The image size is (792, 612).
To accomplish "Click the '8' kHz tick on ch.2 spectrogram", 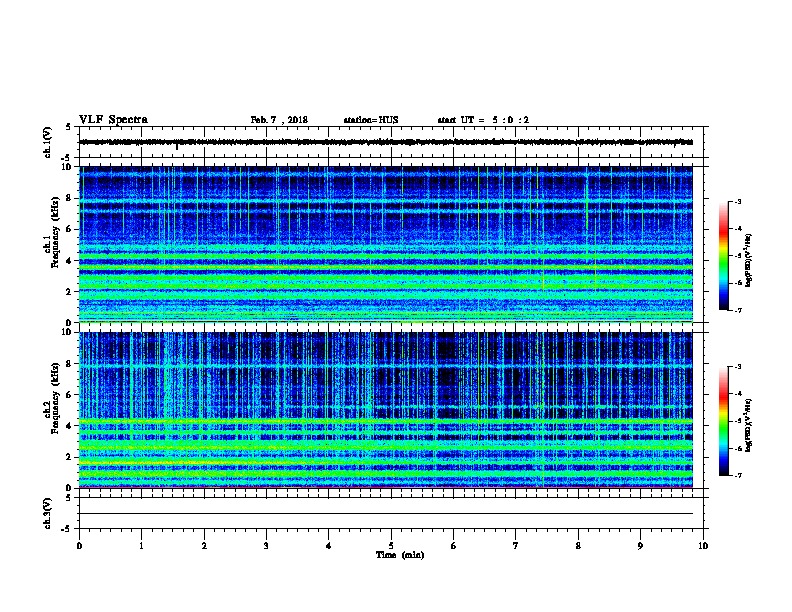I will [x=70, y=363].
